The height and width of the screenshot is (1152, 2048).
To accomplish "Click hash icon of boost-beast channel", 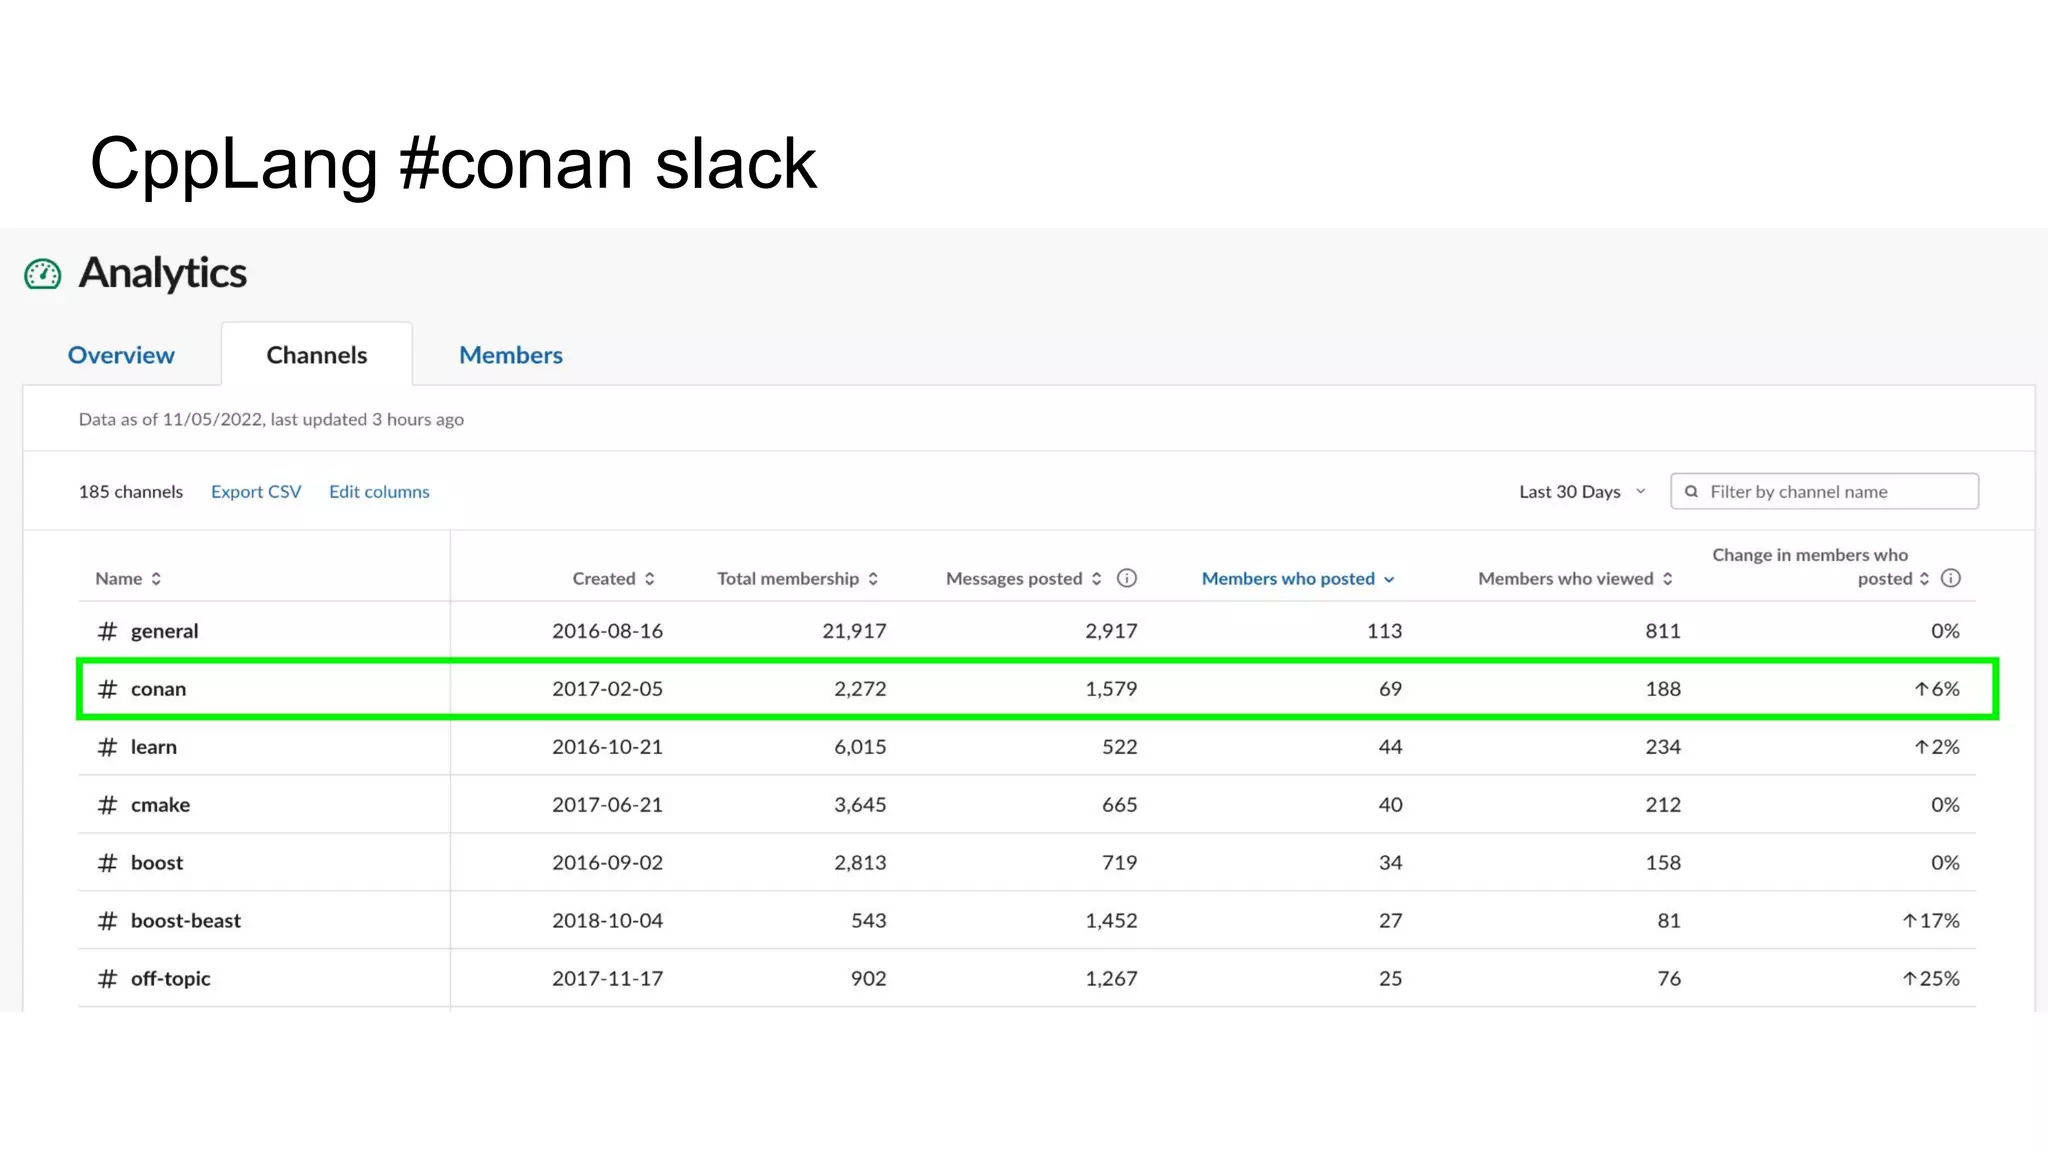I will pyautogui.click(x=107, y=921).
